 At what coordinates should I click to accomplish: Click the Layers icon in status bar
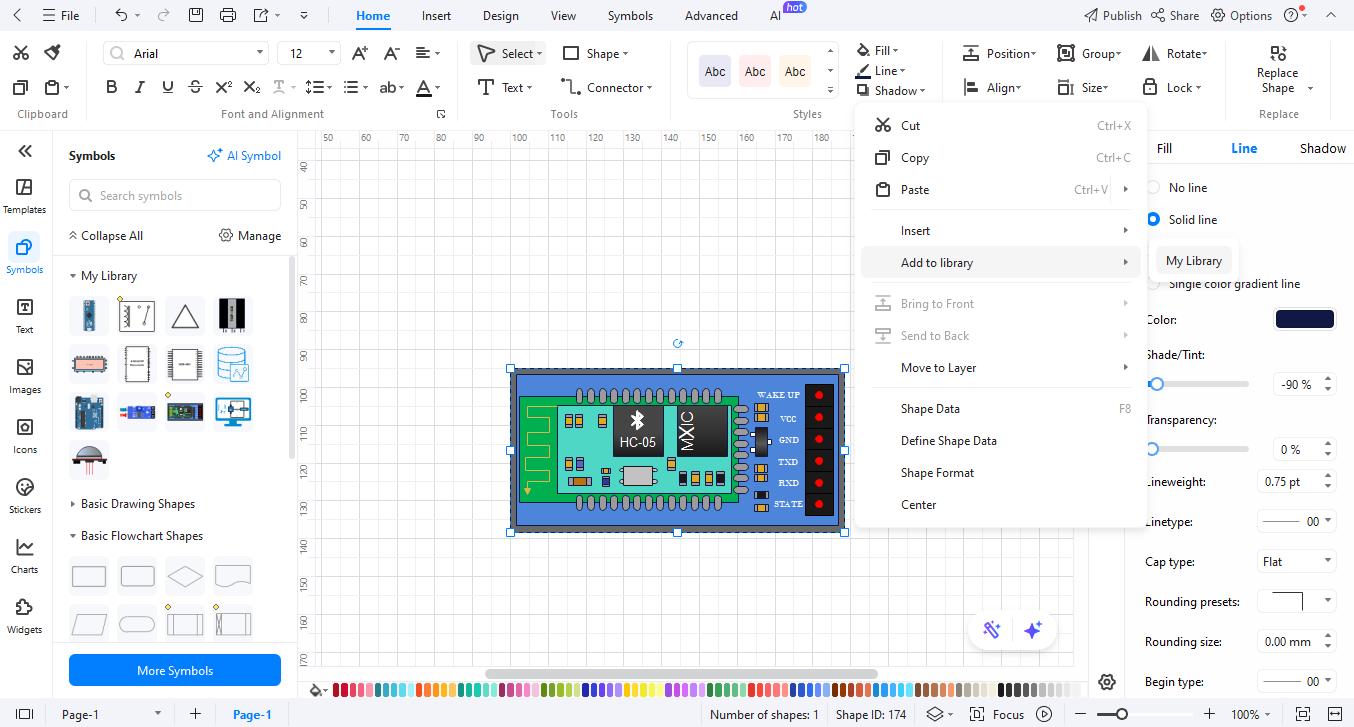click(935, 714)
